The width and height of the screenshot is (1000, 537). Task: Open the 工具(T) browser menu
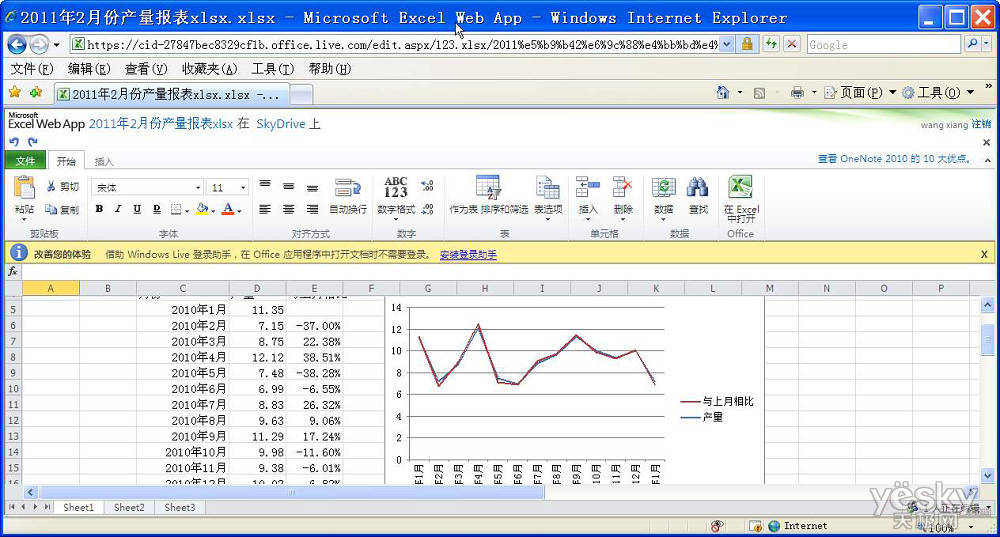[x=272, y=69]
